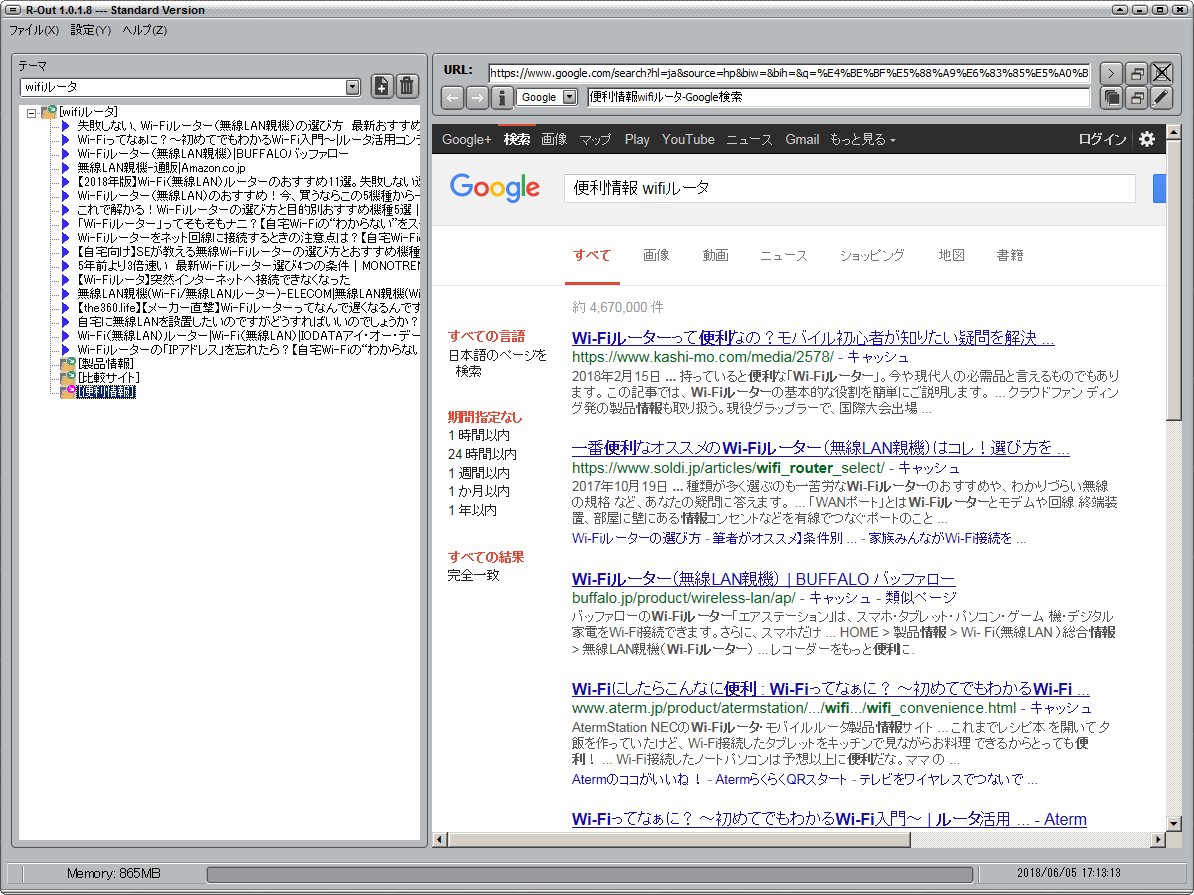
Task: Click マップ in the black Google bar
Action: point(595,139)
